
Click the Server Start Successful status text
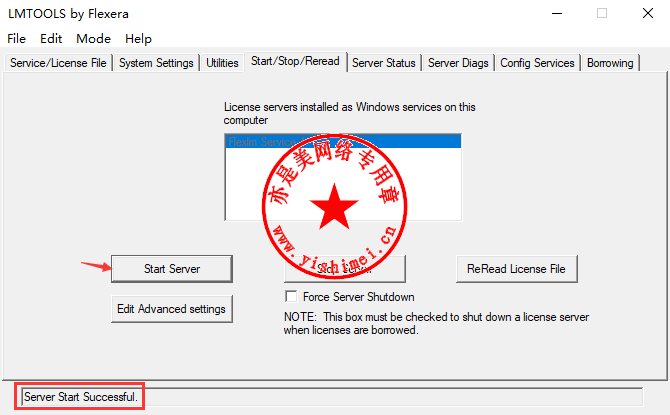click(80, 397)
